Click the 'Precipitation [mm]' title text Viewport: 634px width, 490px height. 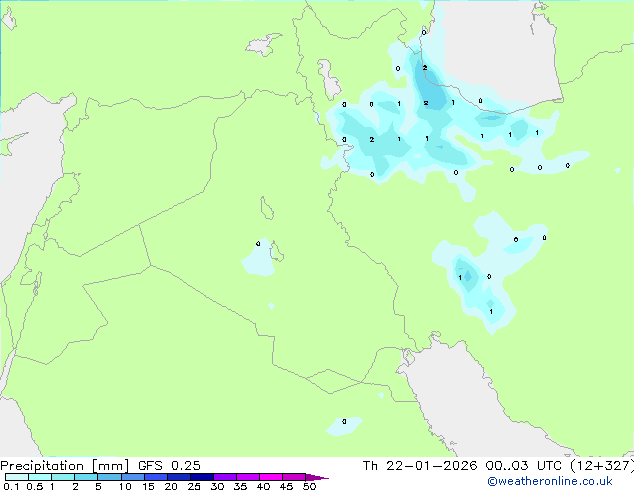point(64,466)
